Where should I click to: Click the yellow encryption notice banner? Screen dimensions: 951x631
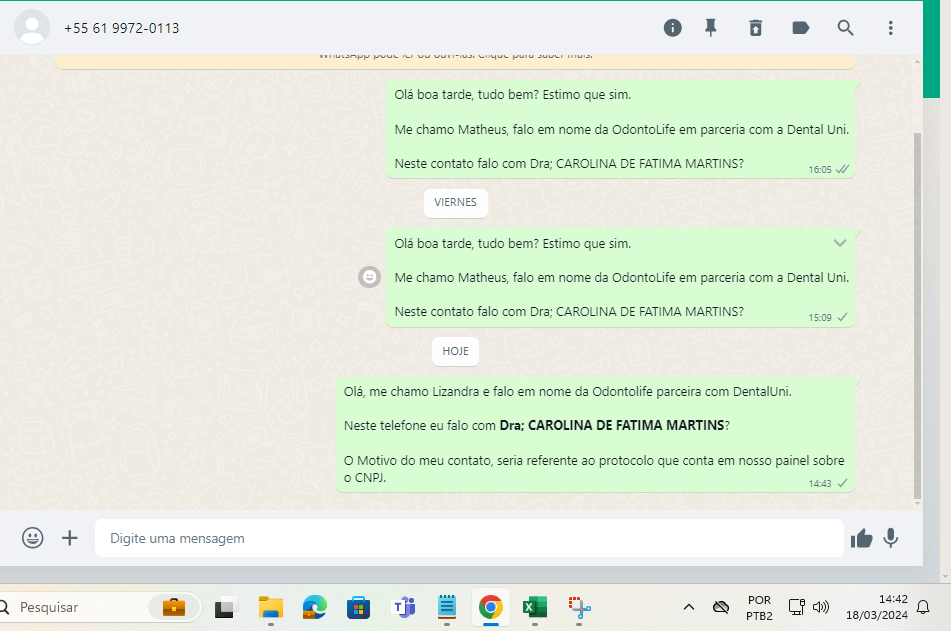click(x=455, y=60)
